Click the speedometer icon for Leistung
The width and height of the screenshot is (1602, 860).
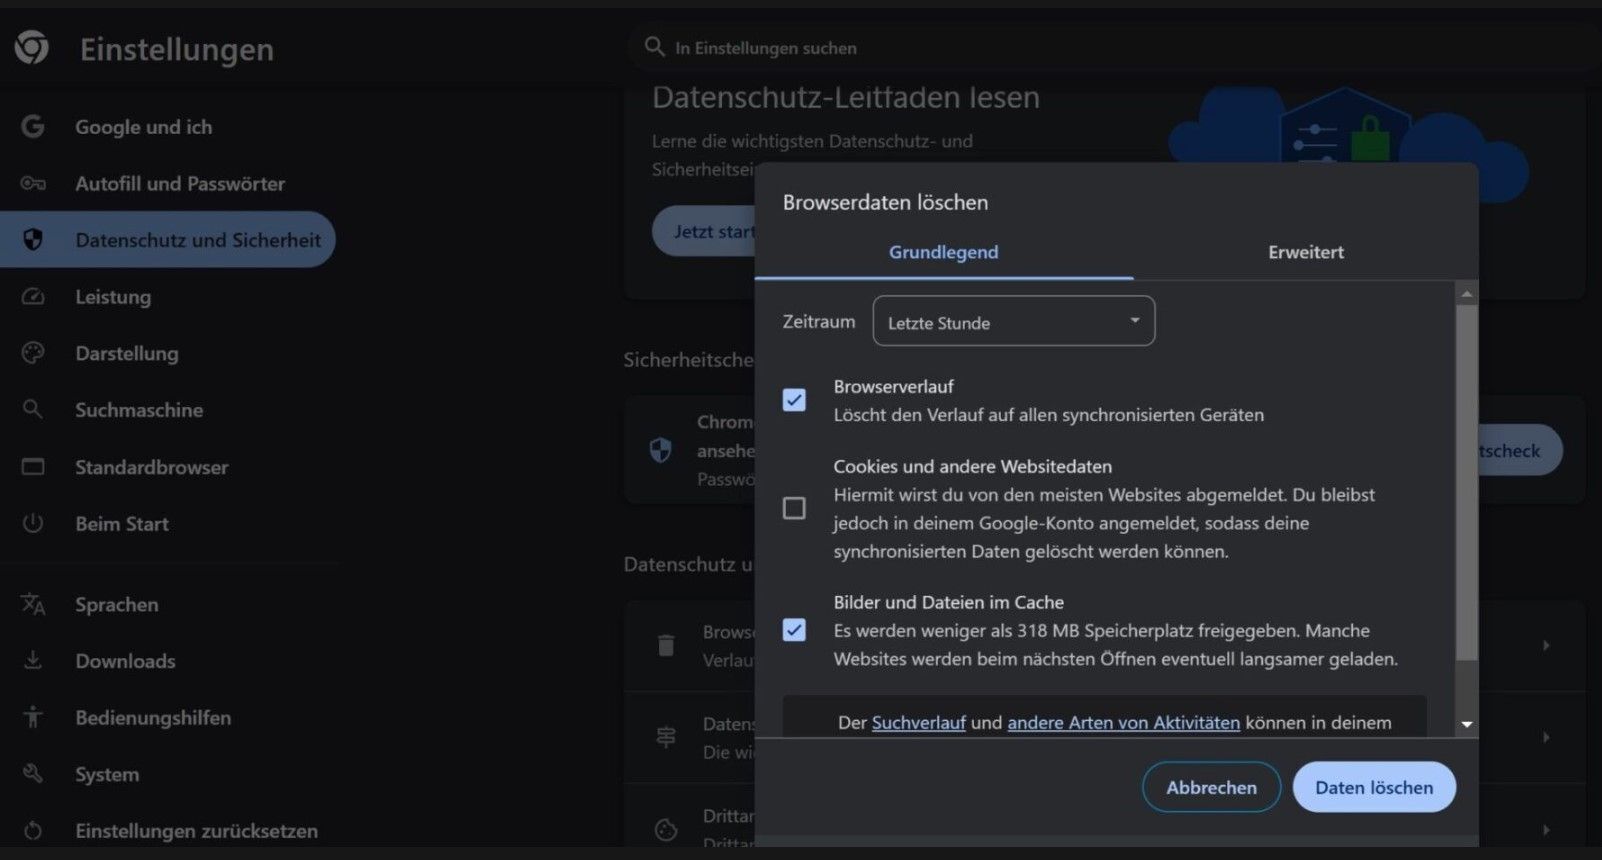click(x=33, y=297)
